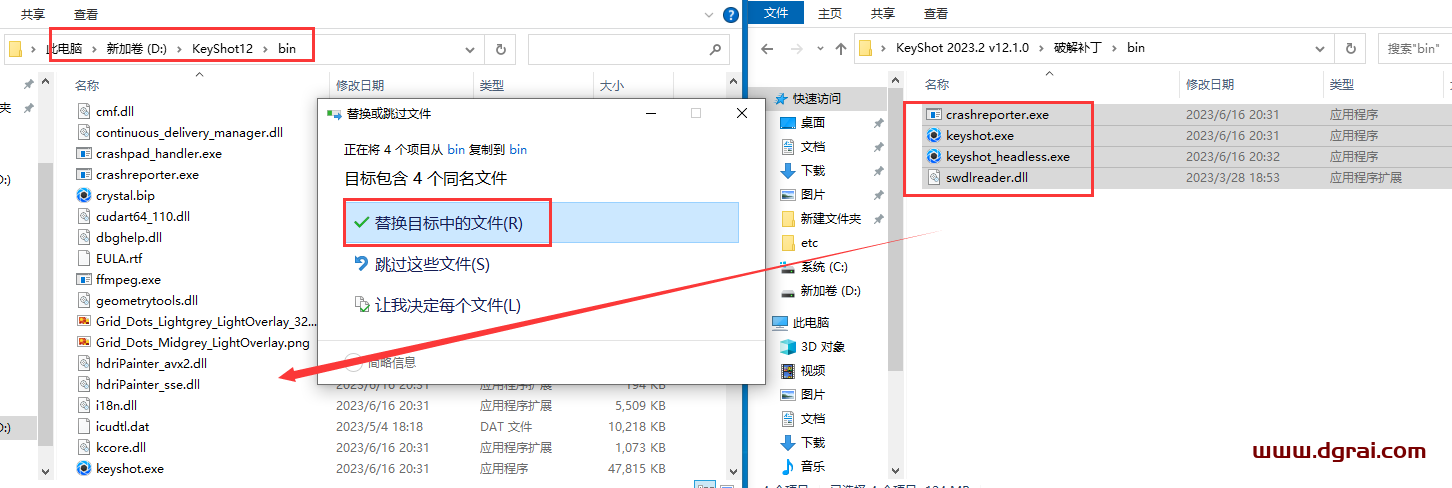This screenshot has width=1452, height=488.
Task: Select continuous_delivery_manager.dll file
Action: coord(189,132)
